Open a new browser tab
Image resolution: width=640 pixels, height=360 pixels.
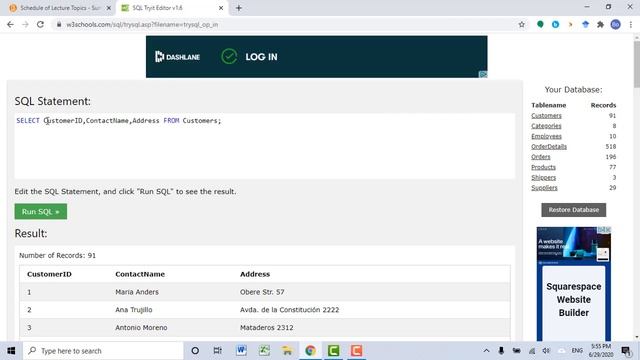(x=239, y=8)
